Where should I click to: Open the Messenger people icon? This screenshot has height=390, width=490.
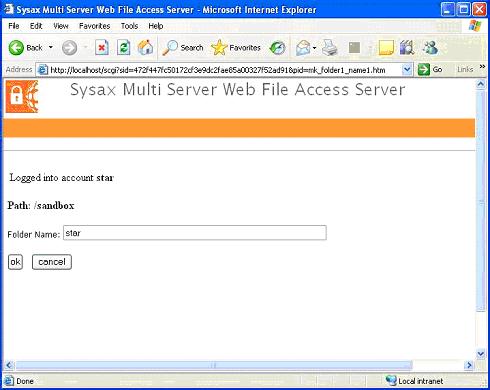pos(430,48)
